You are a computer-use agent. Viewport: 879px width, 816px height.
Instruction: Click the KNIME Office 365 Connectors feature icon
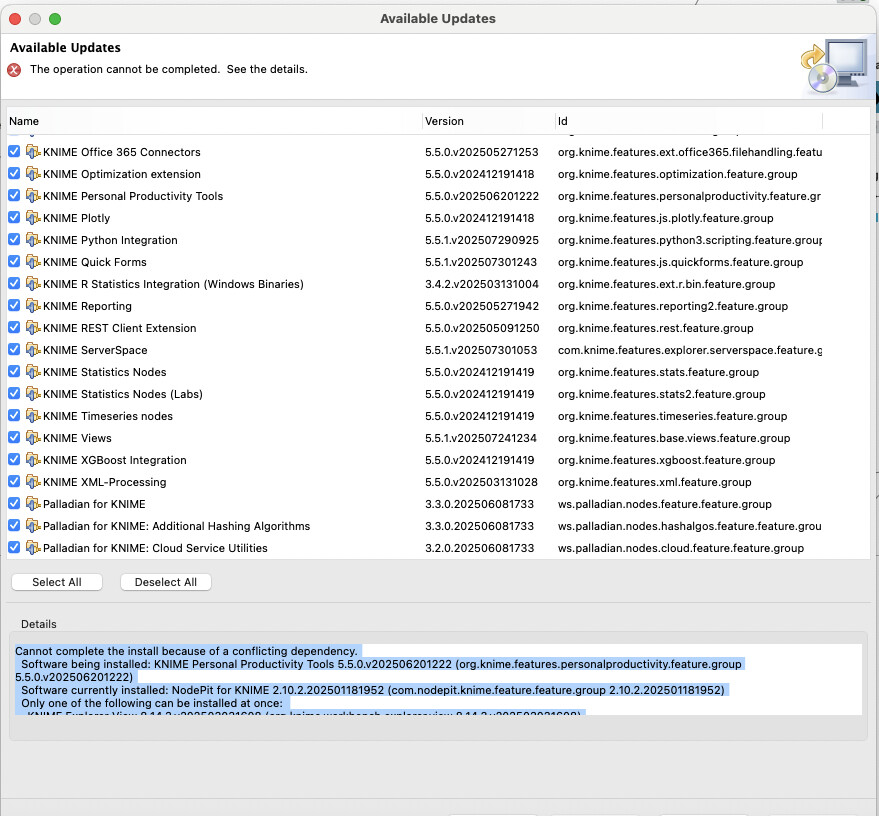(33, 152)
